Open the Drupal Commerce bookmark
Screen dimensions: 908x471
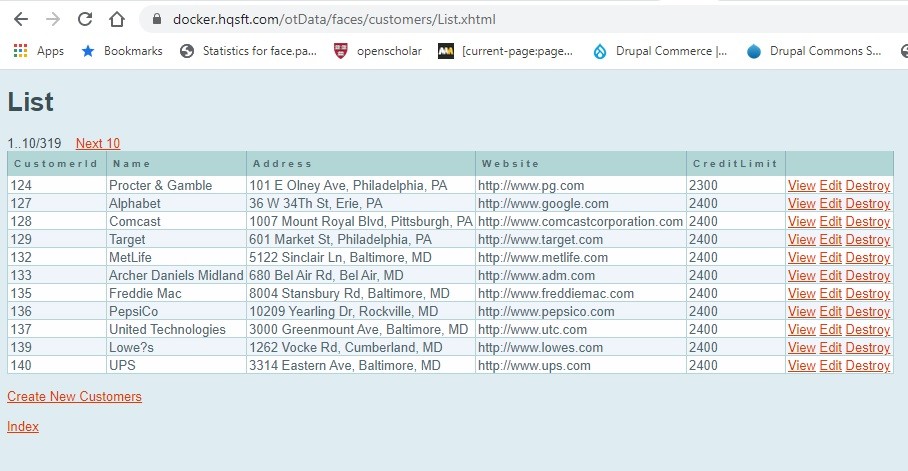pos(660,51)
